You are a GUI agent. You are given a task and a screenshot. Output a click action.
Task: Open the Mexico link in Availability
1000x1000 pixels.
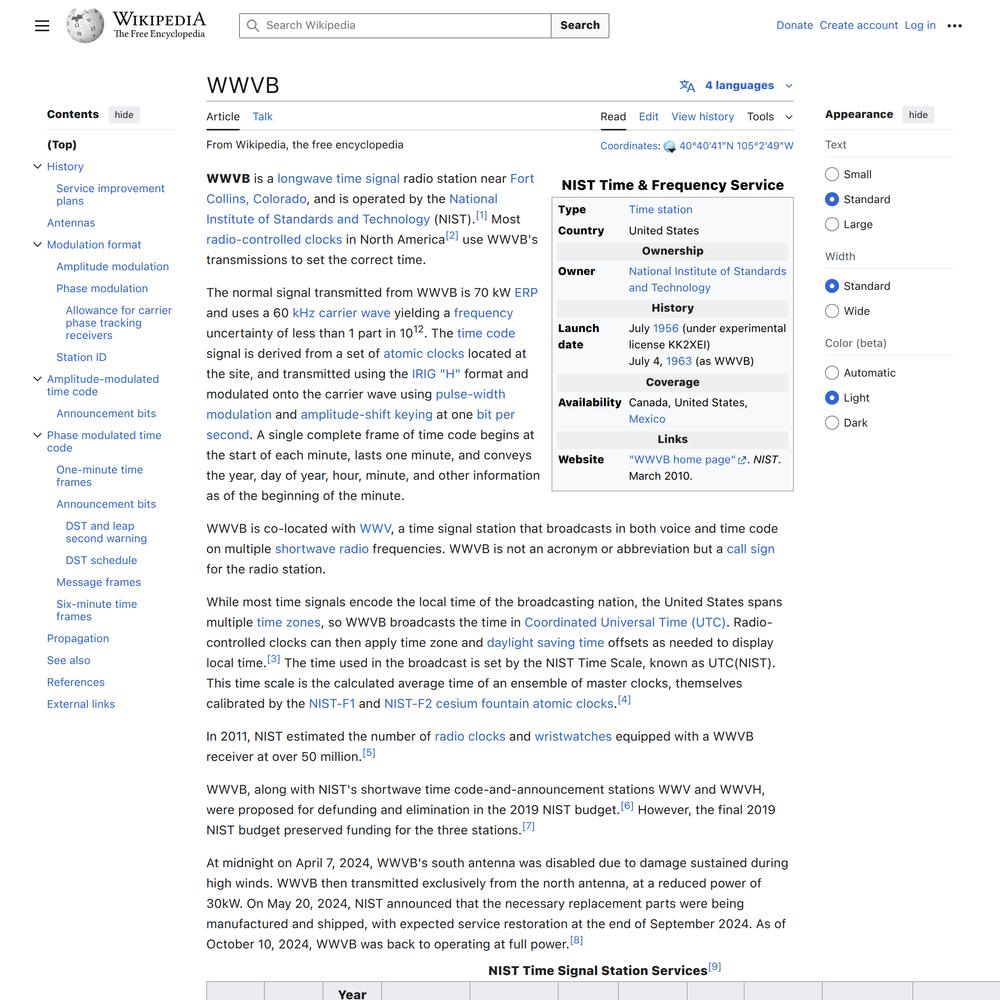pyautogui.click(x=647, y=419)
